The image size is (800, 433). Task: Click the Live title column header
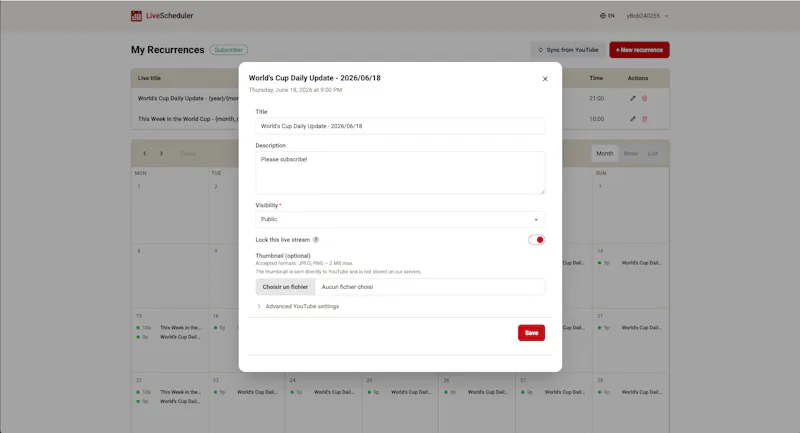(149, 78)
